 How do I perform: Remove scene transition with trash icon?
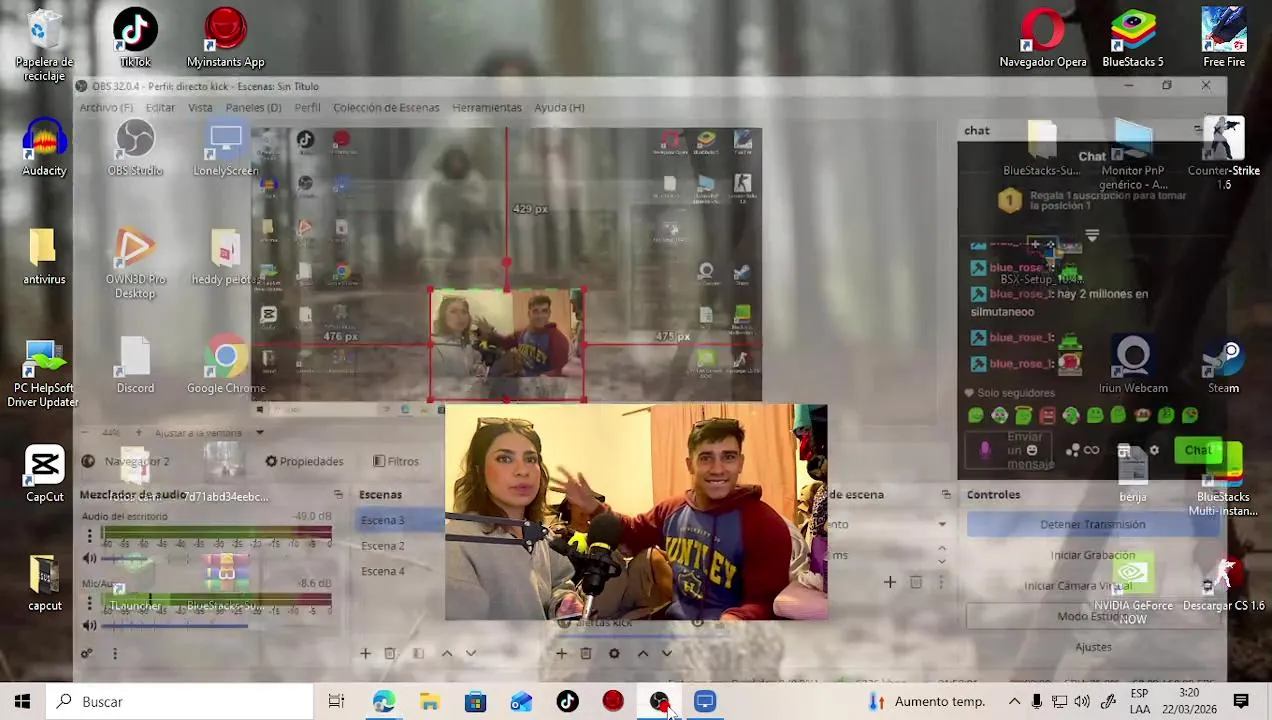coord(916,582)
